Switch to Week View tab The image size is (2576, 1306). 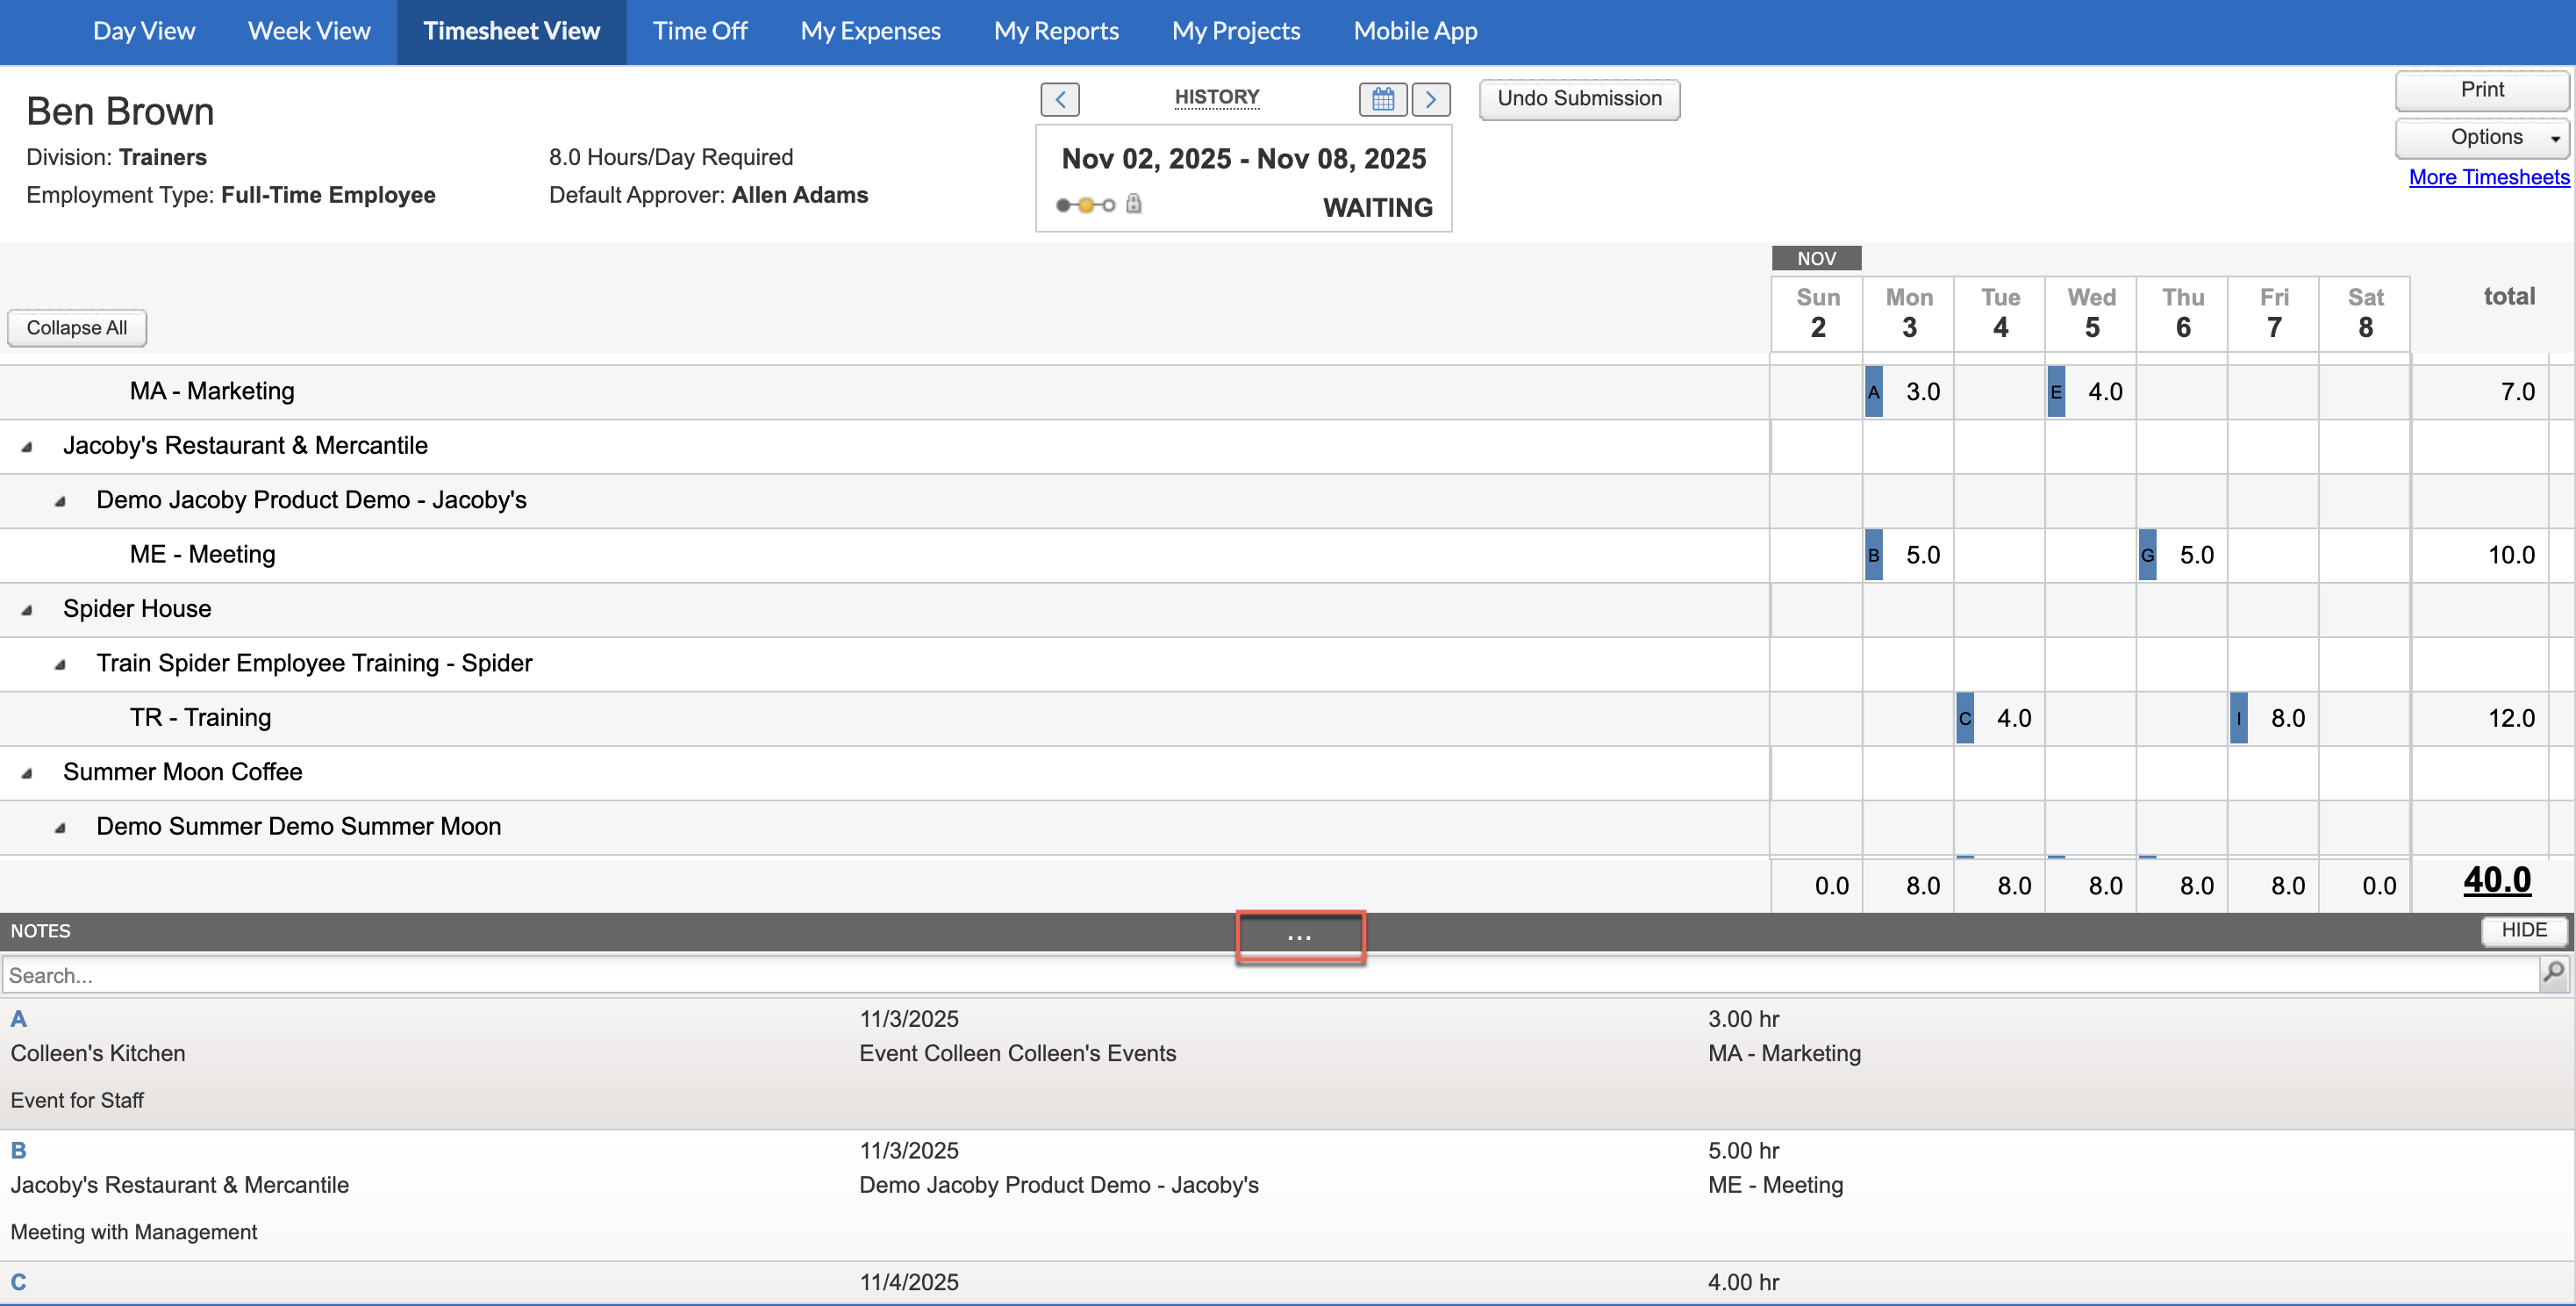309,31
